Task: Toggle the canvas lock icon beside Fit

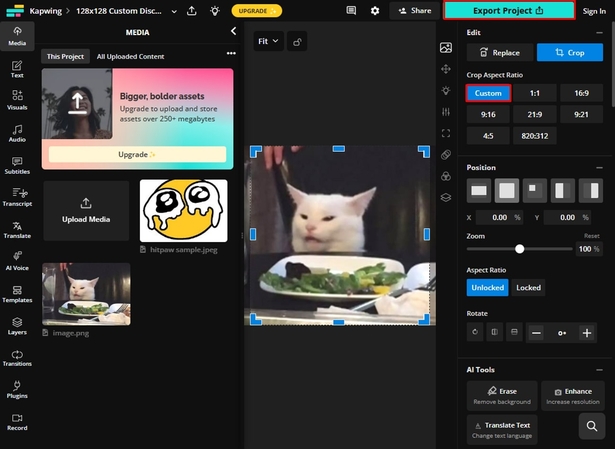Action: coord(298,42)
